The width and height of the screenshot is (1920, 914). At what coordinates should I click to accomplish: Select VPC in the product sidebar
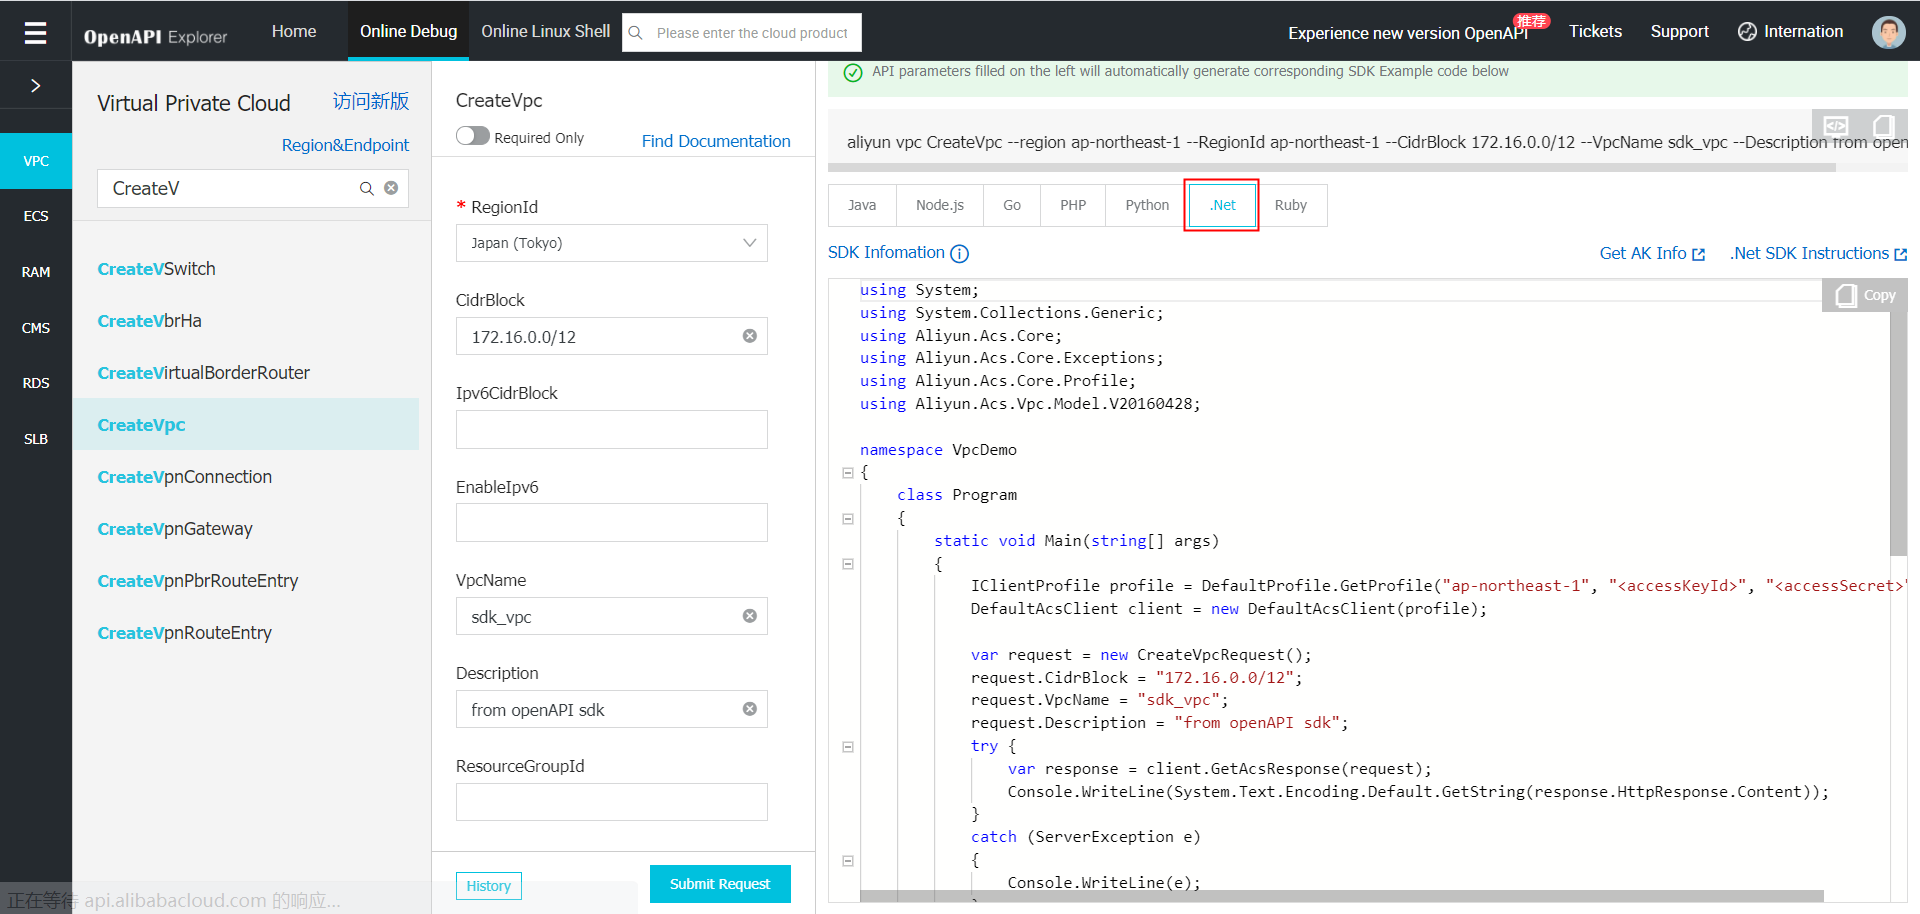tap(36, 161)
